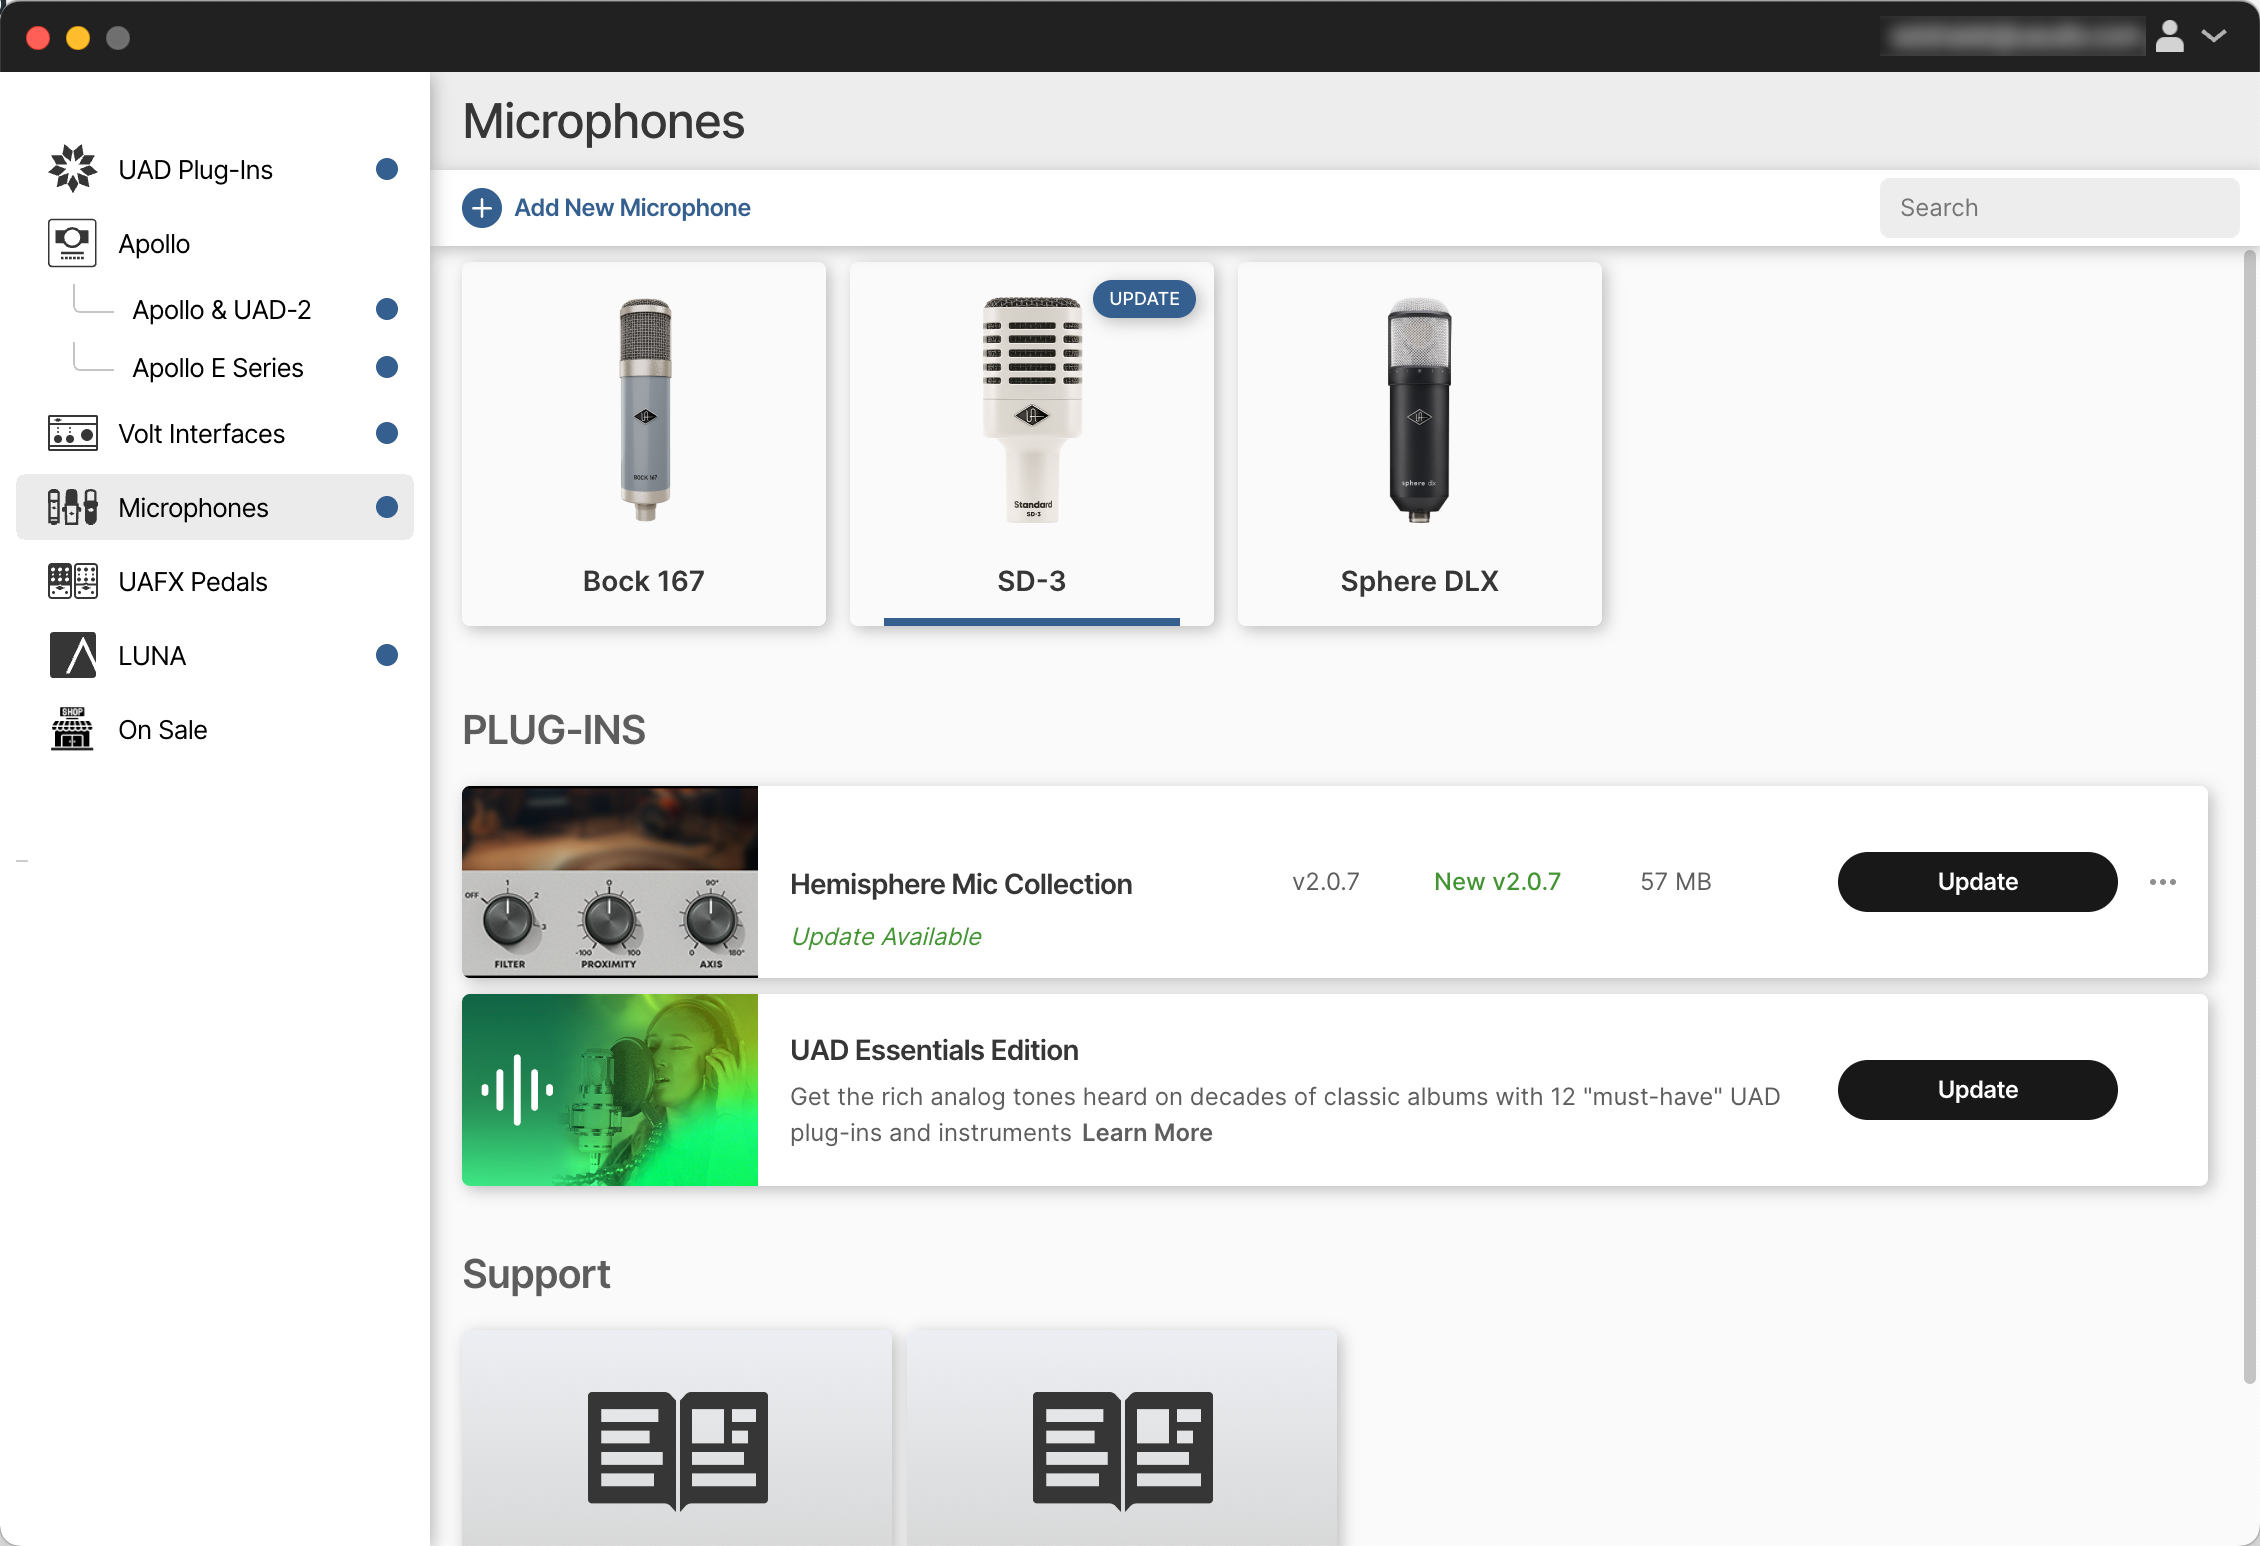Select Apollo E Series in the sidebar

(218, 367)
